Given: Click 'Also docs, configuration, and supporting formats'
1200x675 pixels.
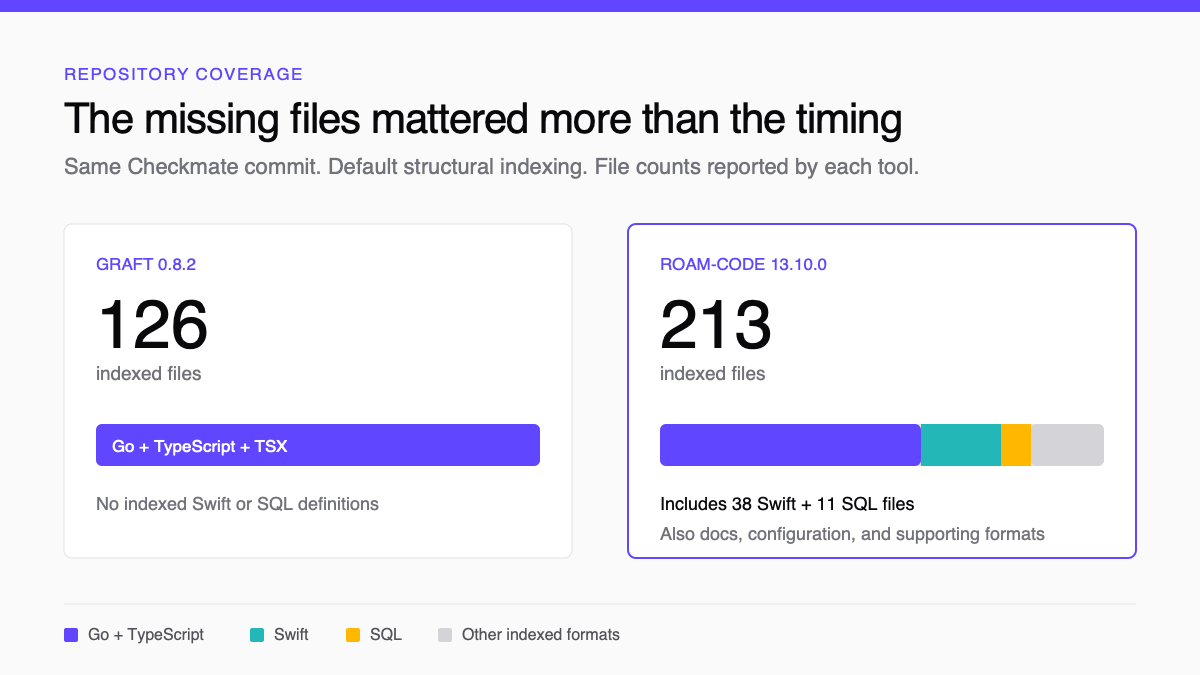Looking at the screenshot, I should pos(852,534).
